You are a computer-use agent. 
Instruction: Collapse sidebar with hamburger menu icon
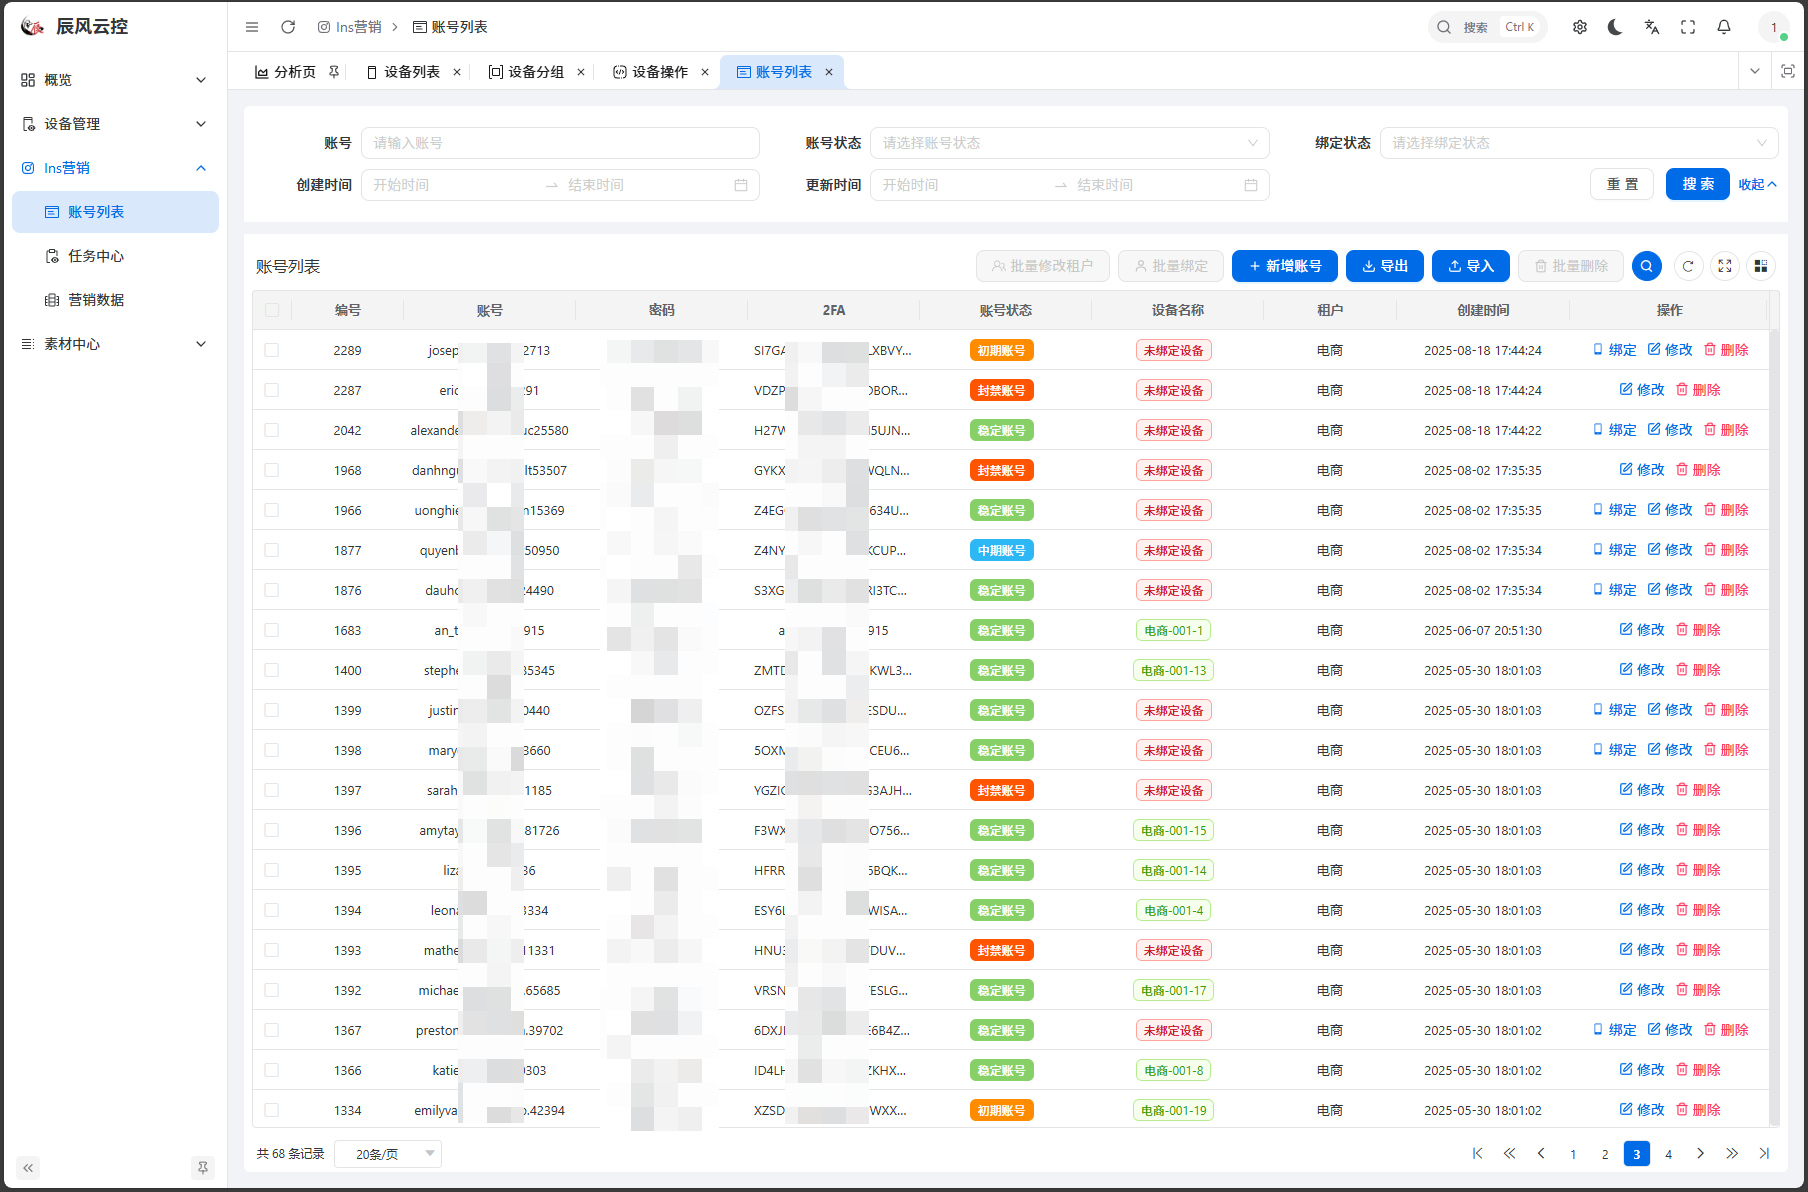(x=252, y=27)
